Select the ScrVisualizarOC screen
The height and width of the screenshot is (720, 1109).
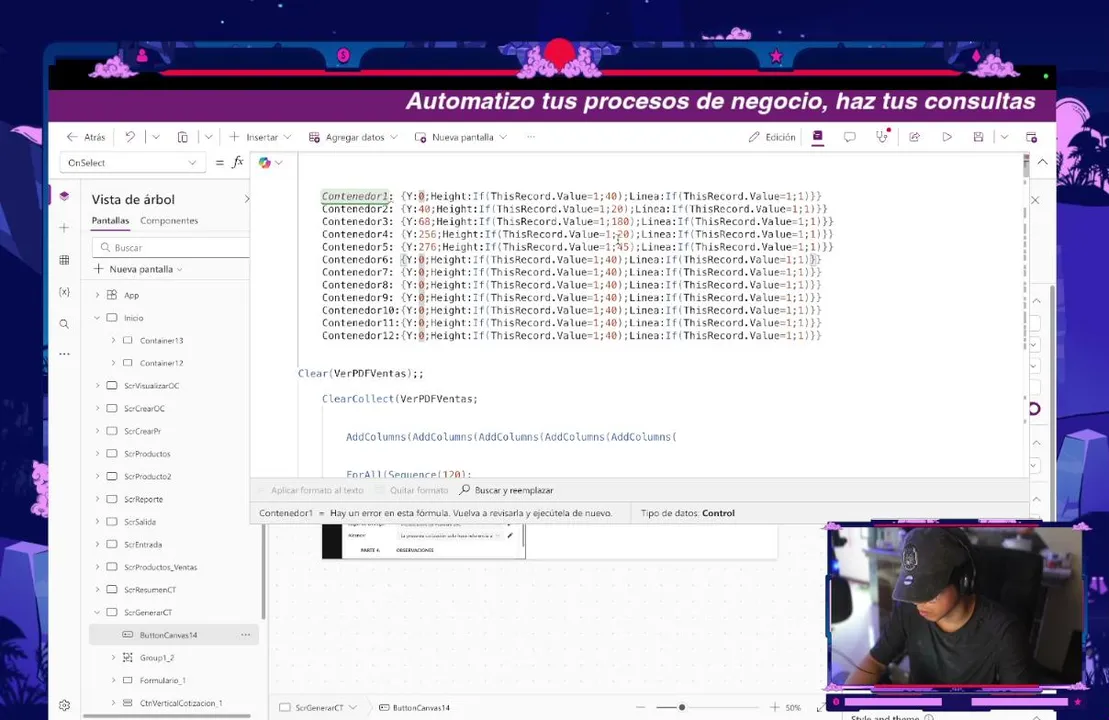tap(151, 386)
